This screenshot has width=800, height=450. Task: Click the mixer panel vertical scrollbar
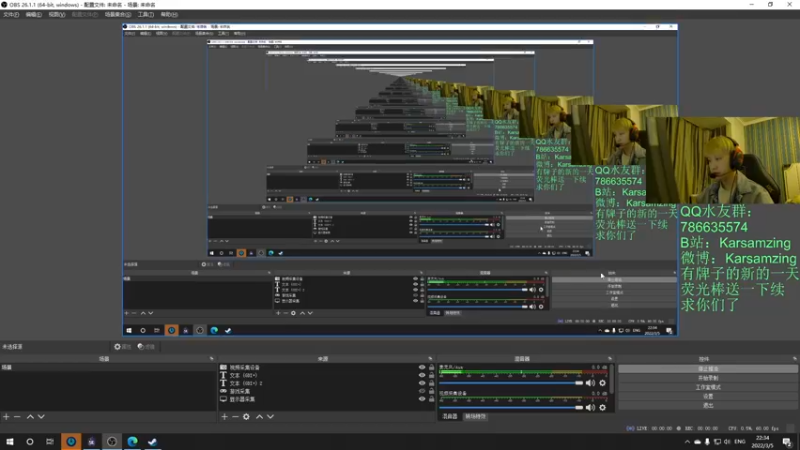(612, 378)
